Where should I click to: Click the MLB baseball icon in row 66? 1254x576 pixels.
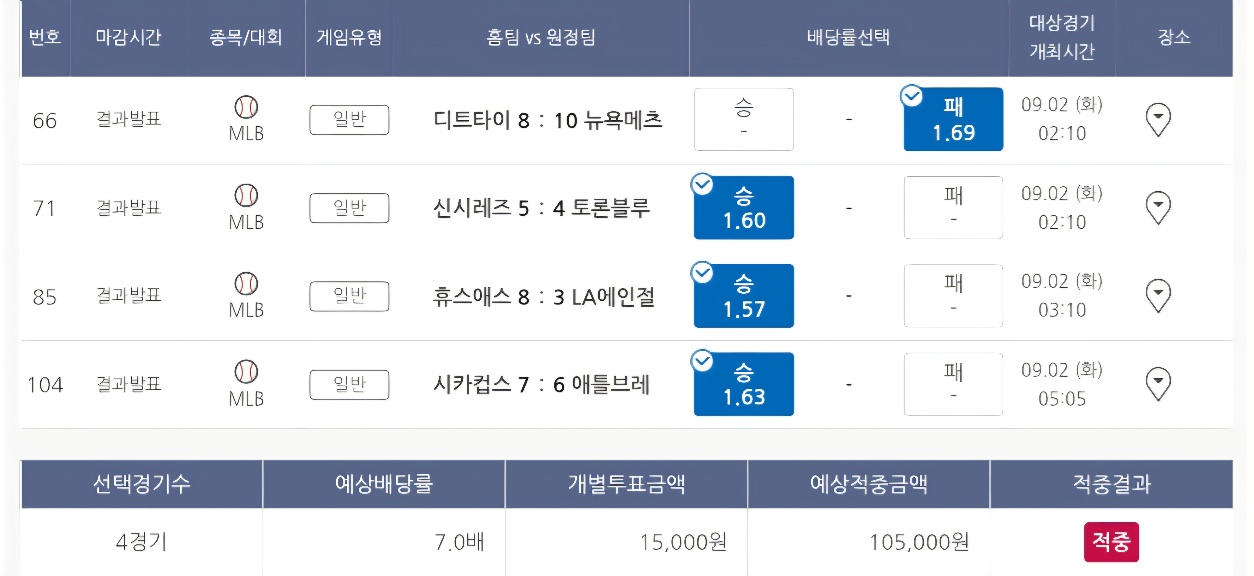[x=246, y=107]
